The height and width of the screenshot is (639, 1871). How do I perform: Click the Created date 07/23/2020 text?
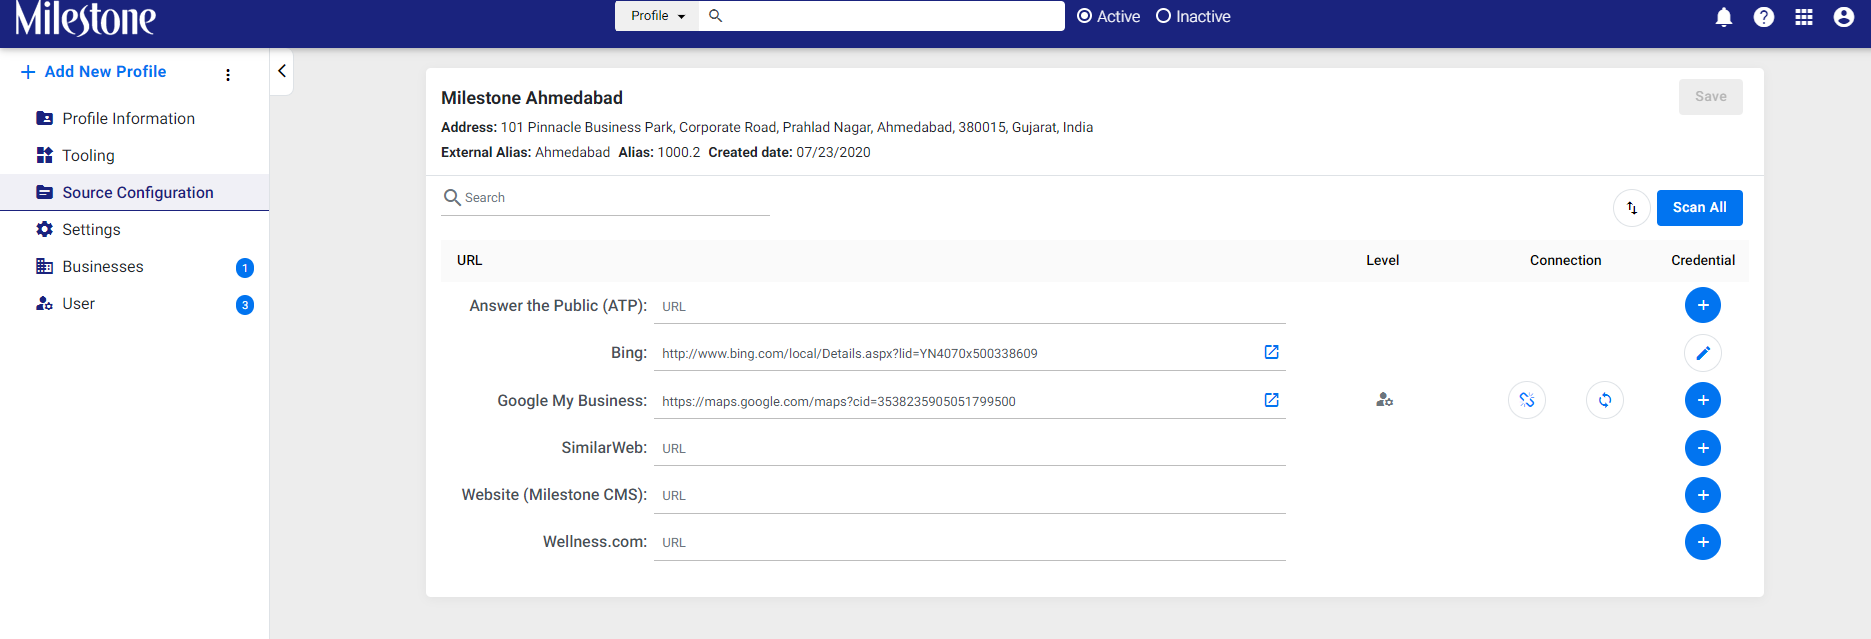[790, 152]
